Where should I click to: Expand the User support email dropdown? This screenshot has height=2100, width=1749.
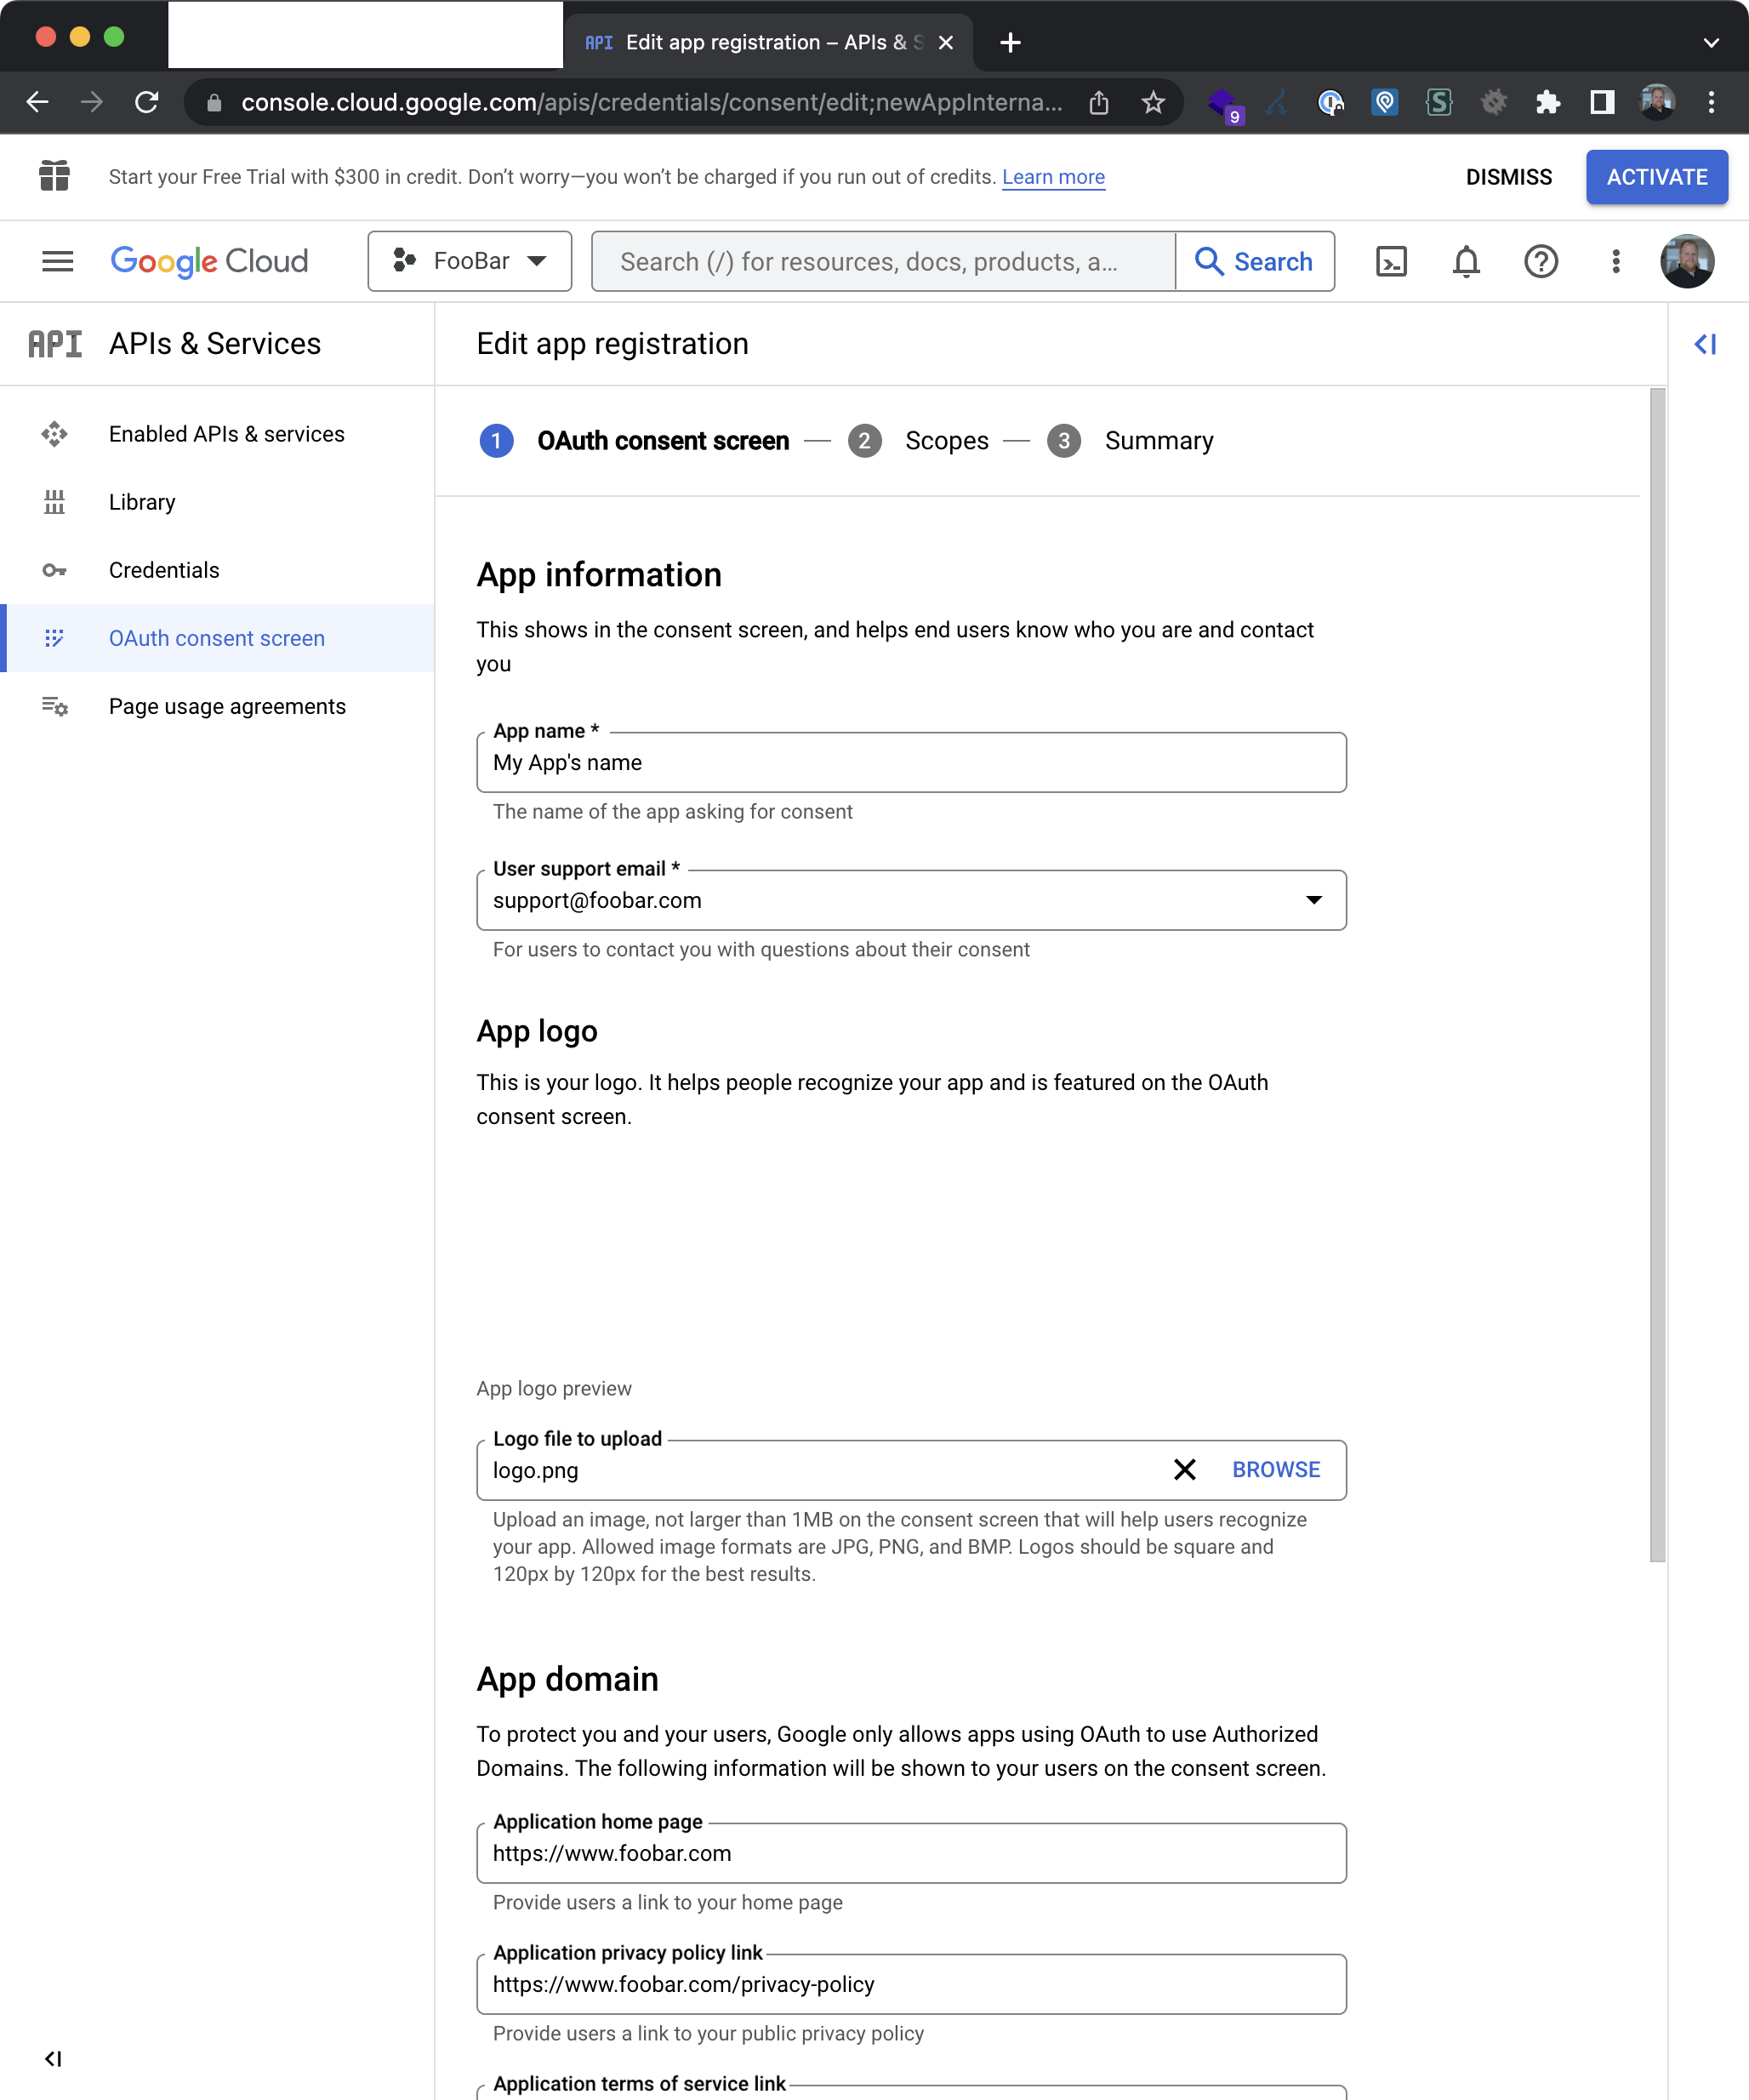(1313, 900)
